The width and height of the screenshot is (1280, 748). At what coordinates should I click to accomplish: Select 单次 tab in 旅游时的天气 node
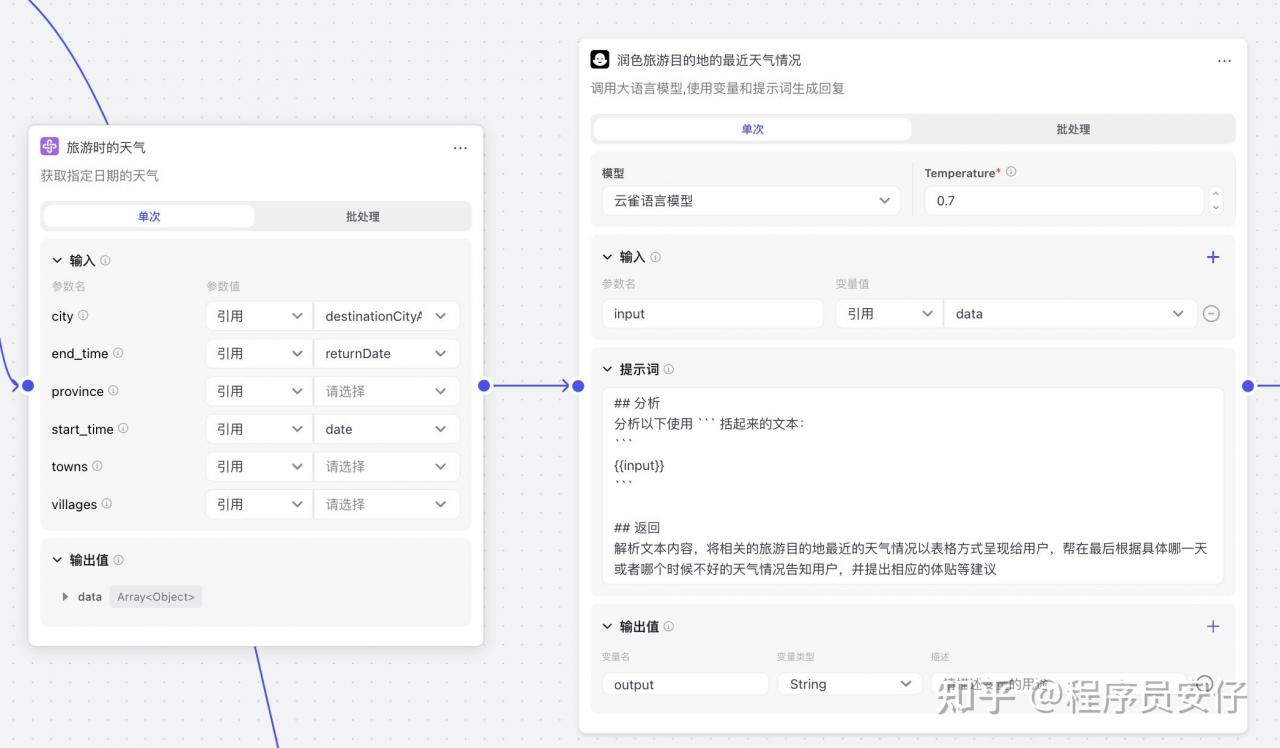149,216
